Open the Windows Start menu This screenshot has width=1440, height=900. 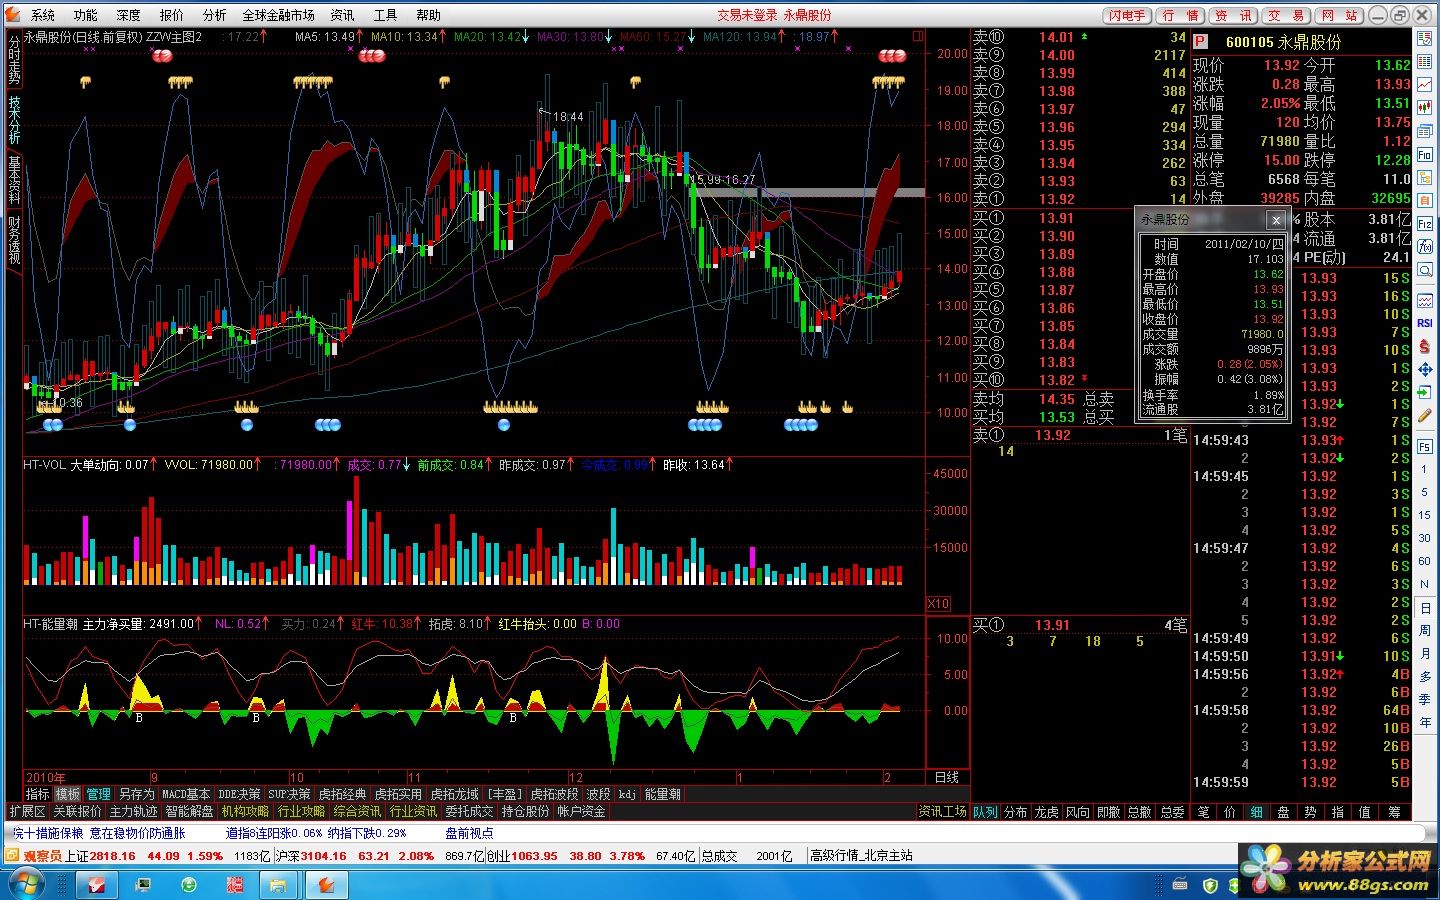click(x=25, y=884)
